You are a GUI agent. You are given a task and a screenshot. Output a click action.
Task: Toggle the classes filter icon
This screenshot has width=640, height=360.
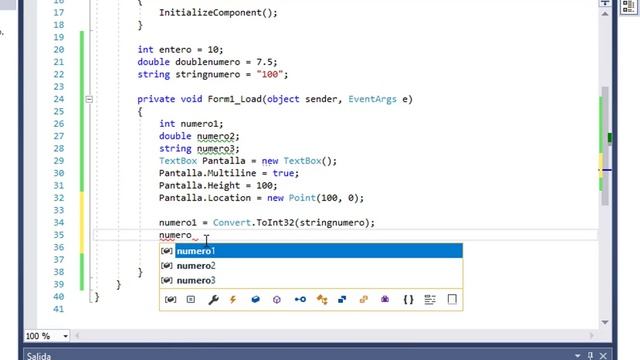click(x=322, y=300)
